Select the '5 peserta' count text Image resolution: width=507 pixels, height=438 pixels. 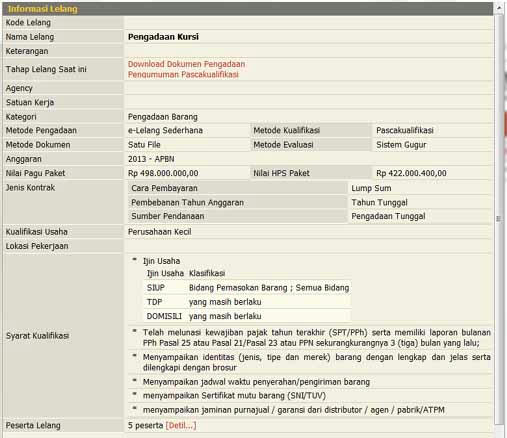point(145,426)
